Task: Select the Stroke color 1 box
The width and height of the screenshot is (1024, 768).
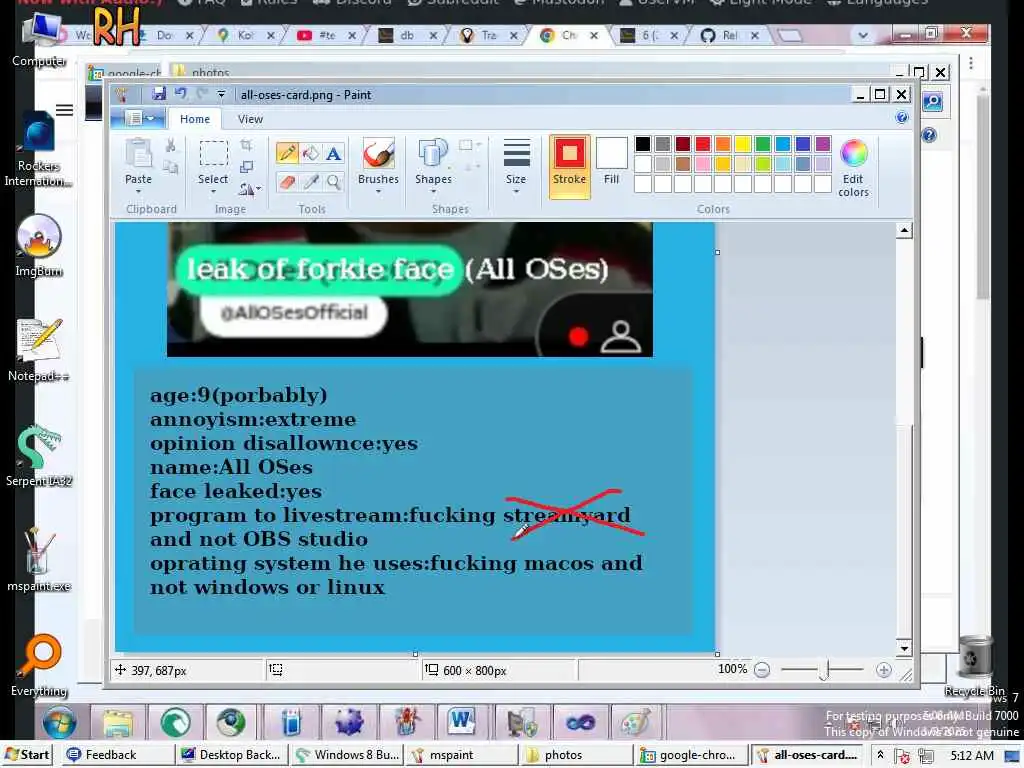Action: (569, 167)
